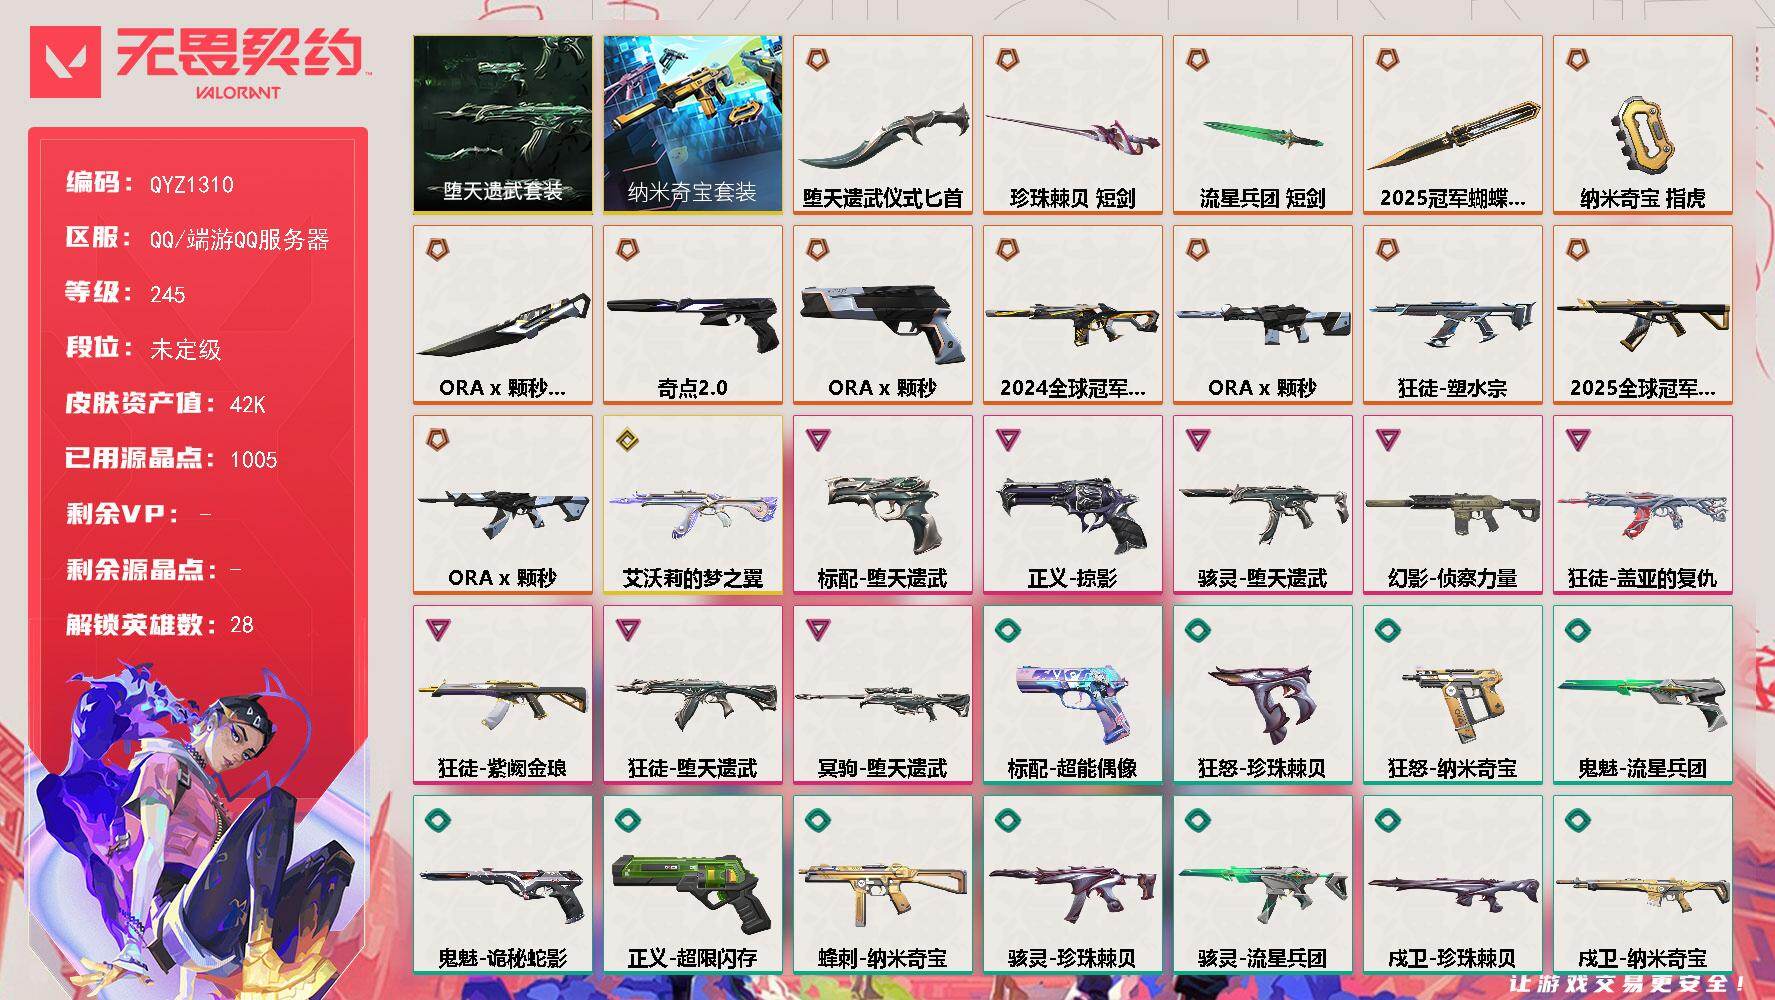Select the 珍珠棘贝 短剑 melee skin

click(x=1072, y=124)
